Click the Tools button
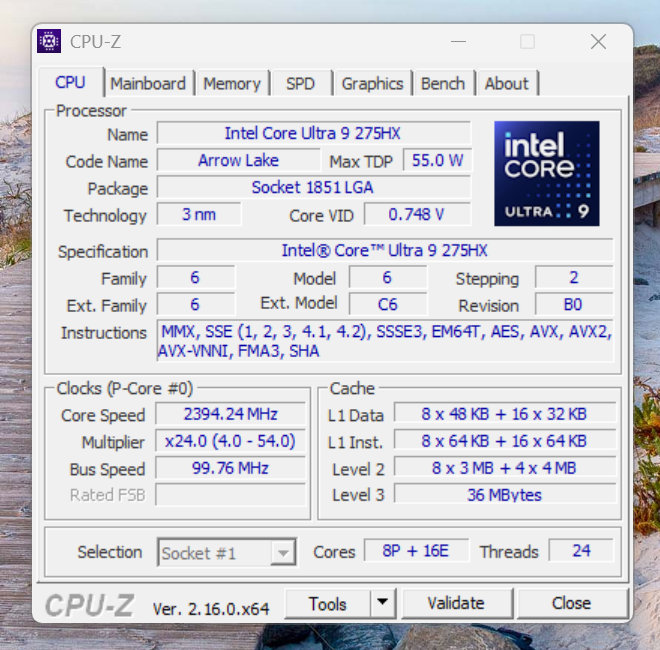This screenshot has height=650, width=660. (x=328, y=603)
